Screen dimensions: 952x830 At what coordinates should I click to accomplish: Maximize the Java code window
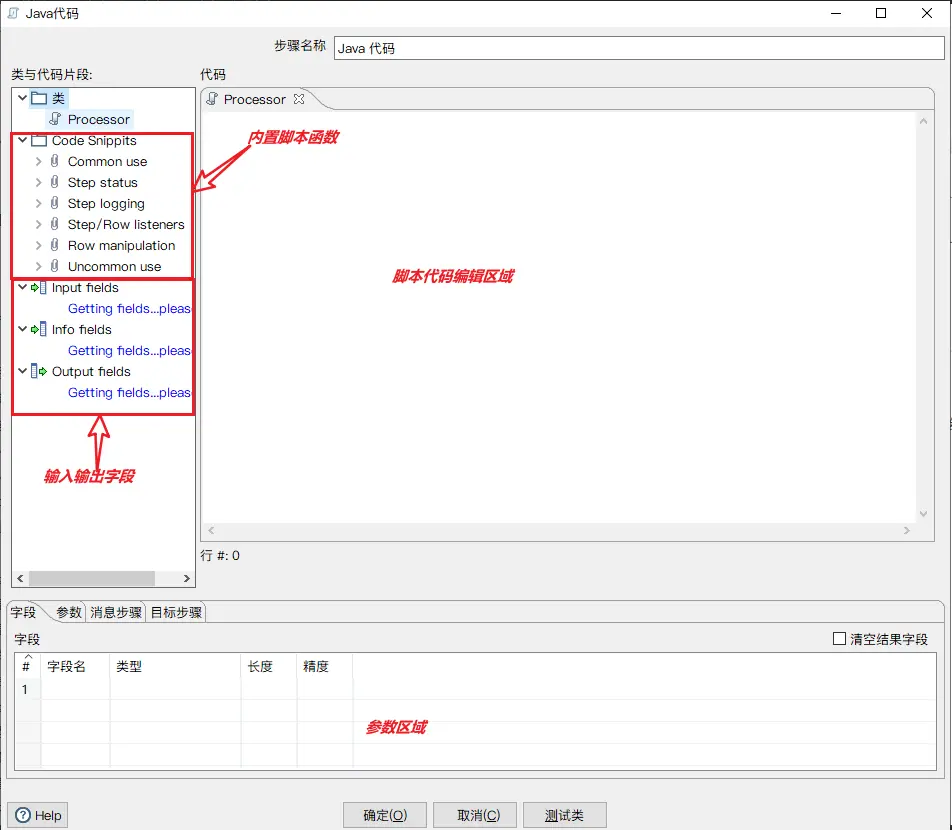tap(881, 13)
